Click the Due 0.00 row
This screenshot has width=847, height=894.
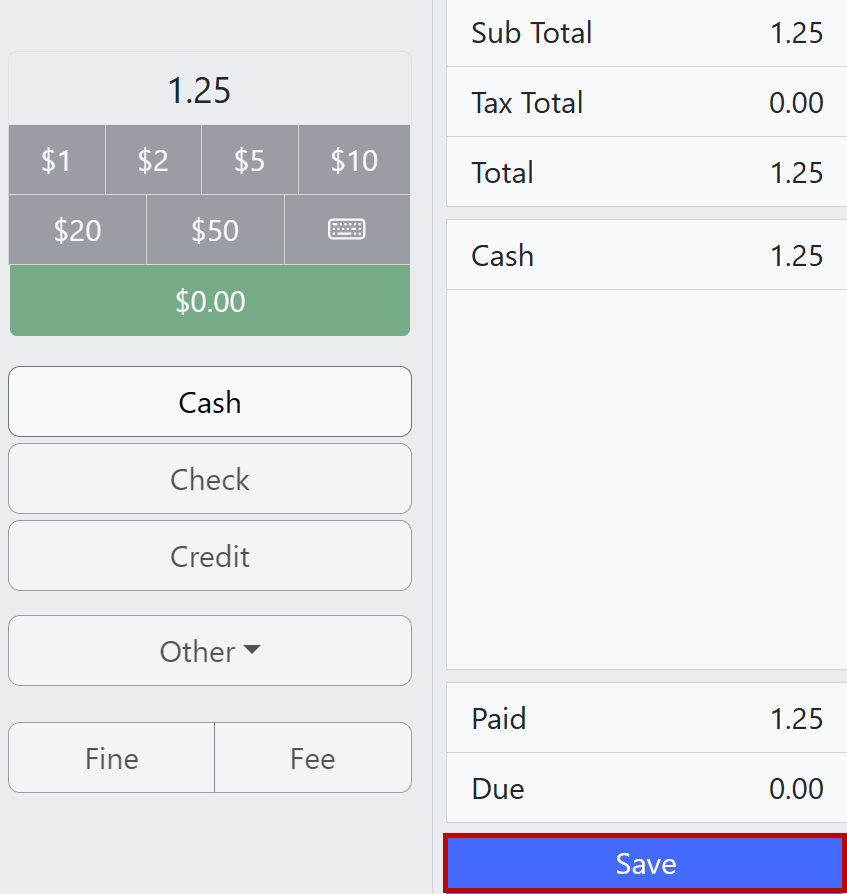[x=646, y=789]
